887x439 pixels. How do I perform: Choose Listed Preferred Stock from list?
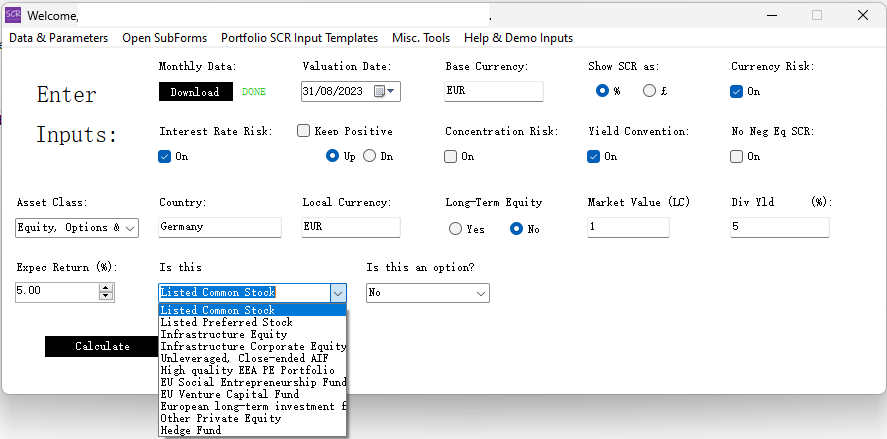pyautogui.click(x=227, y=322)
